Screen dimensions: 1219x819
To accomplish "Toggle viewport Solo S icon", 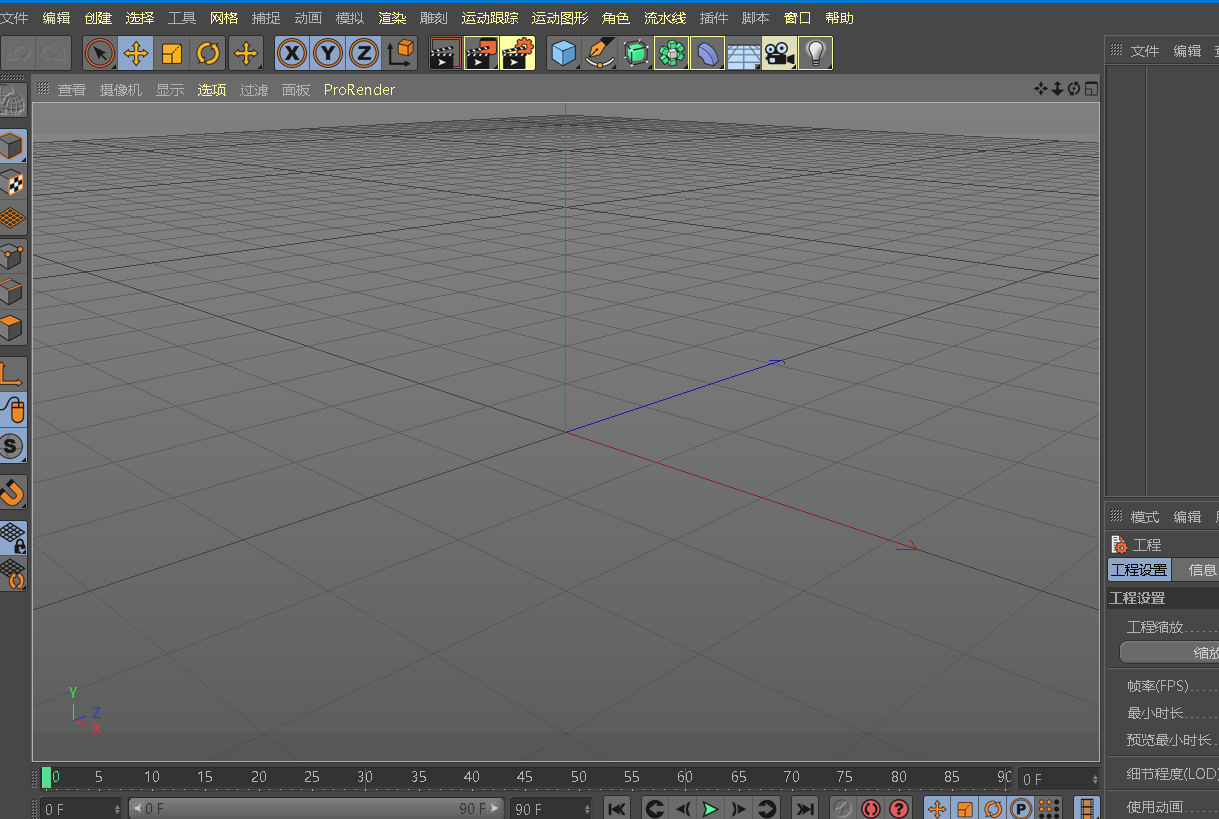I will click(x=13, y=446).
